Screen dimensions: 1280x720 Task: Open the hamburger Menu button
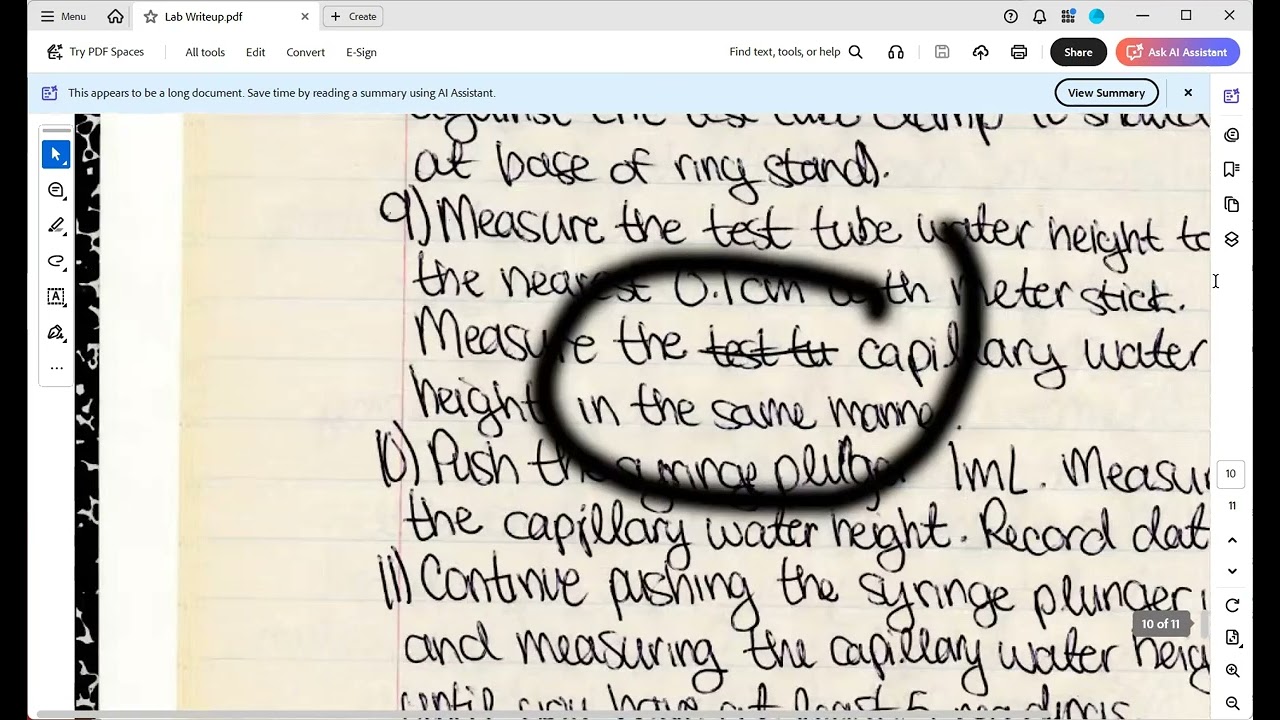(x=62, y=16)
